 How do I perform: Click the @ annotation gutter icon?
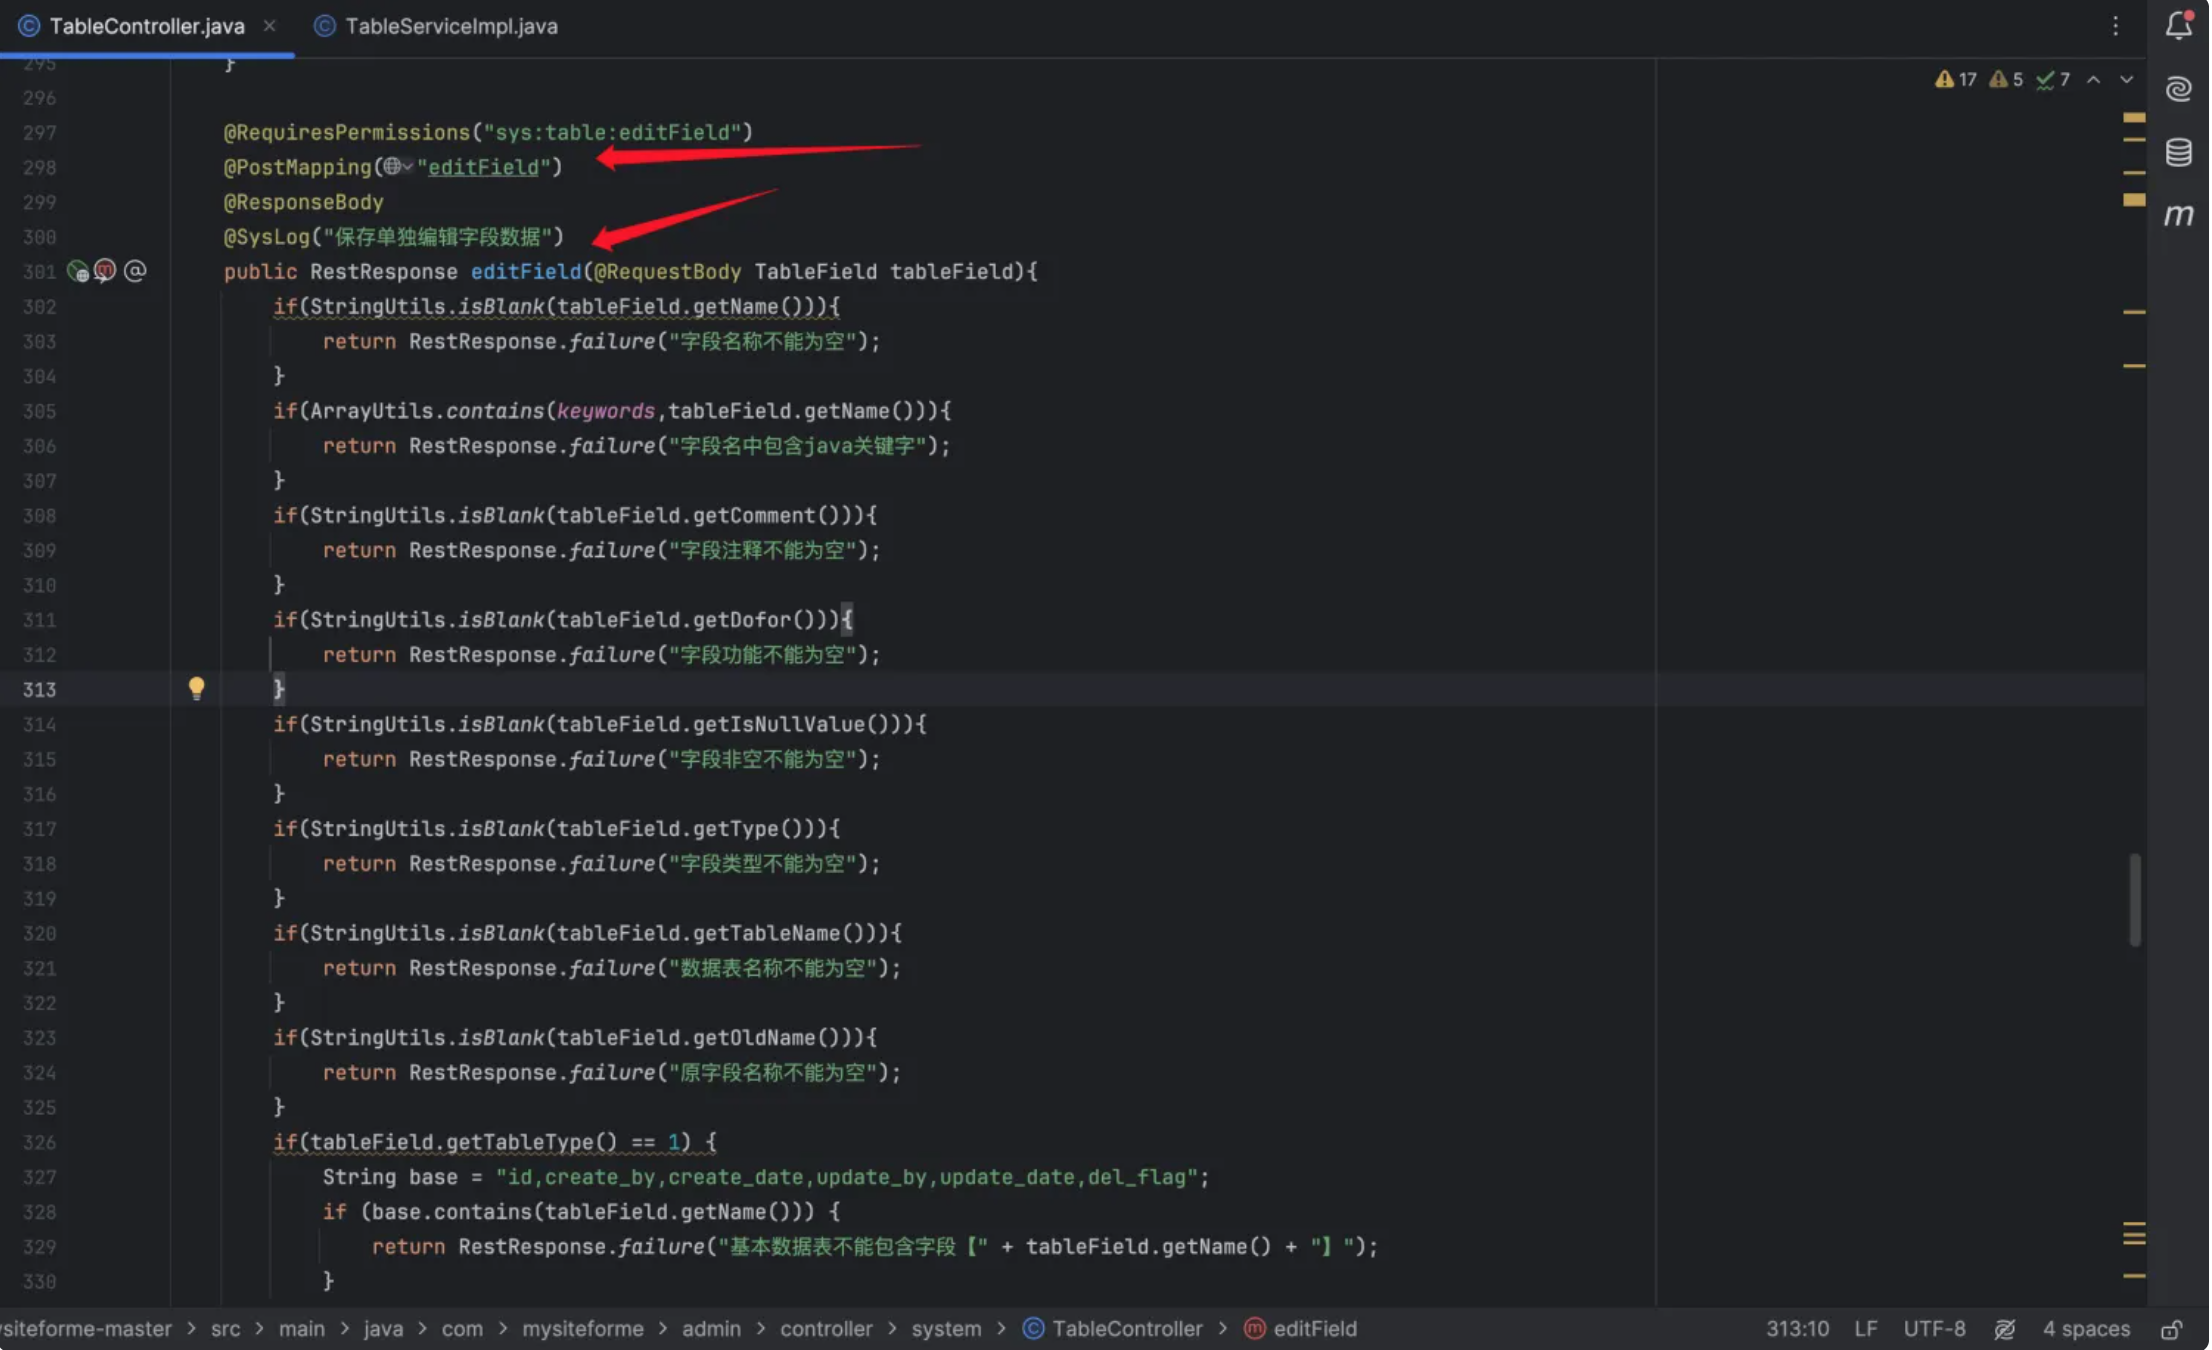(135, 271)
